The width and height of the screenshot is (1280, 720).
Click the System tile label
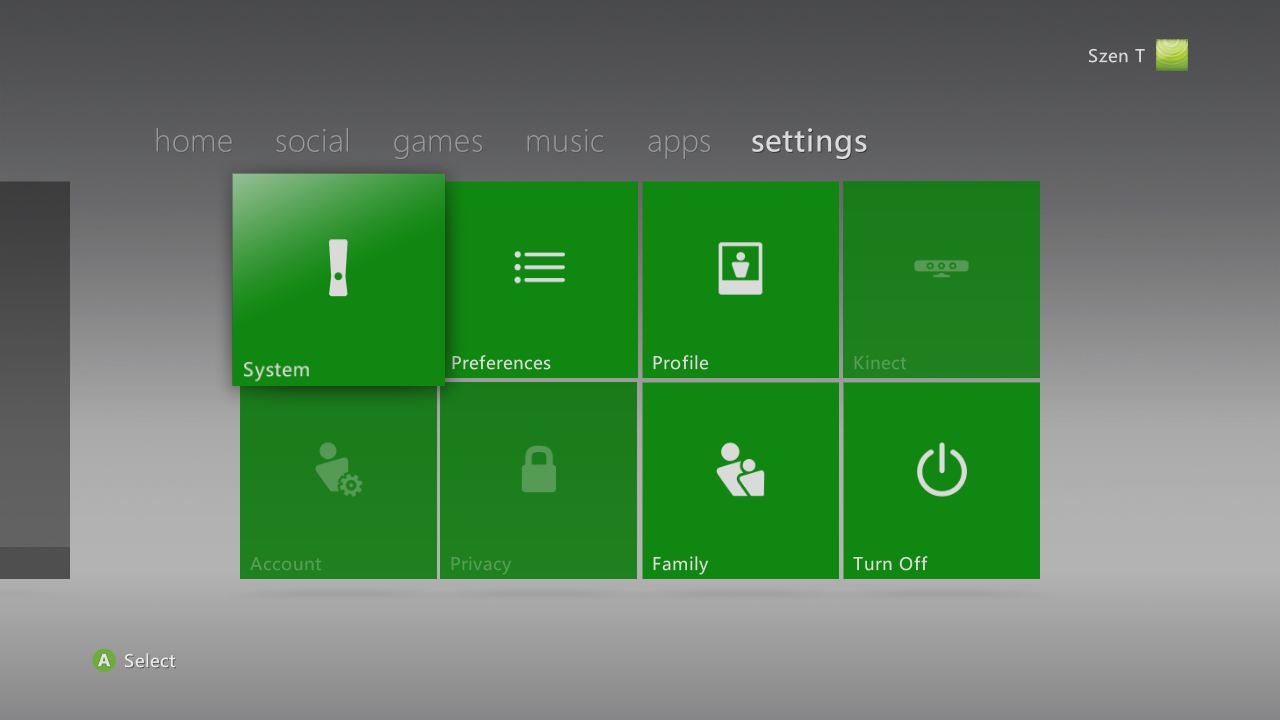276,370
